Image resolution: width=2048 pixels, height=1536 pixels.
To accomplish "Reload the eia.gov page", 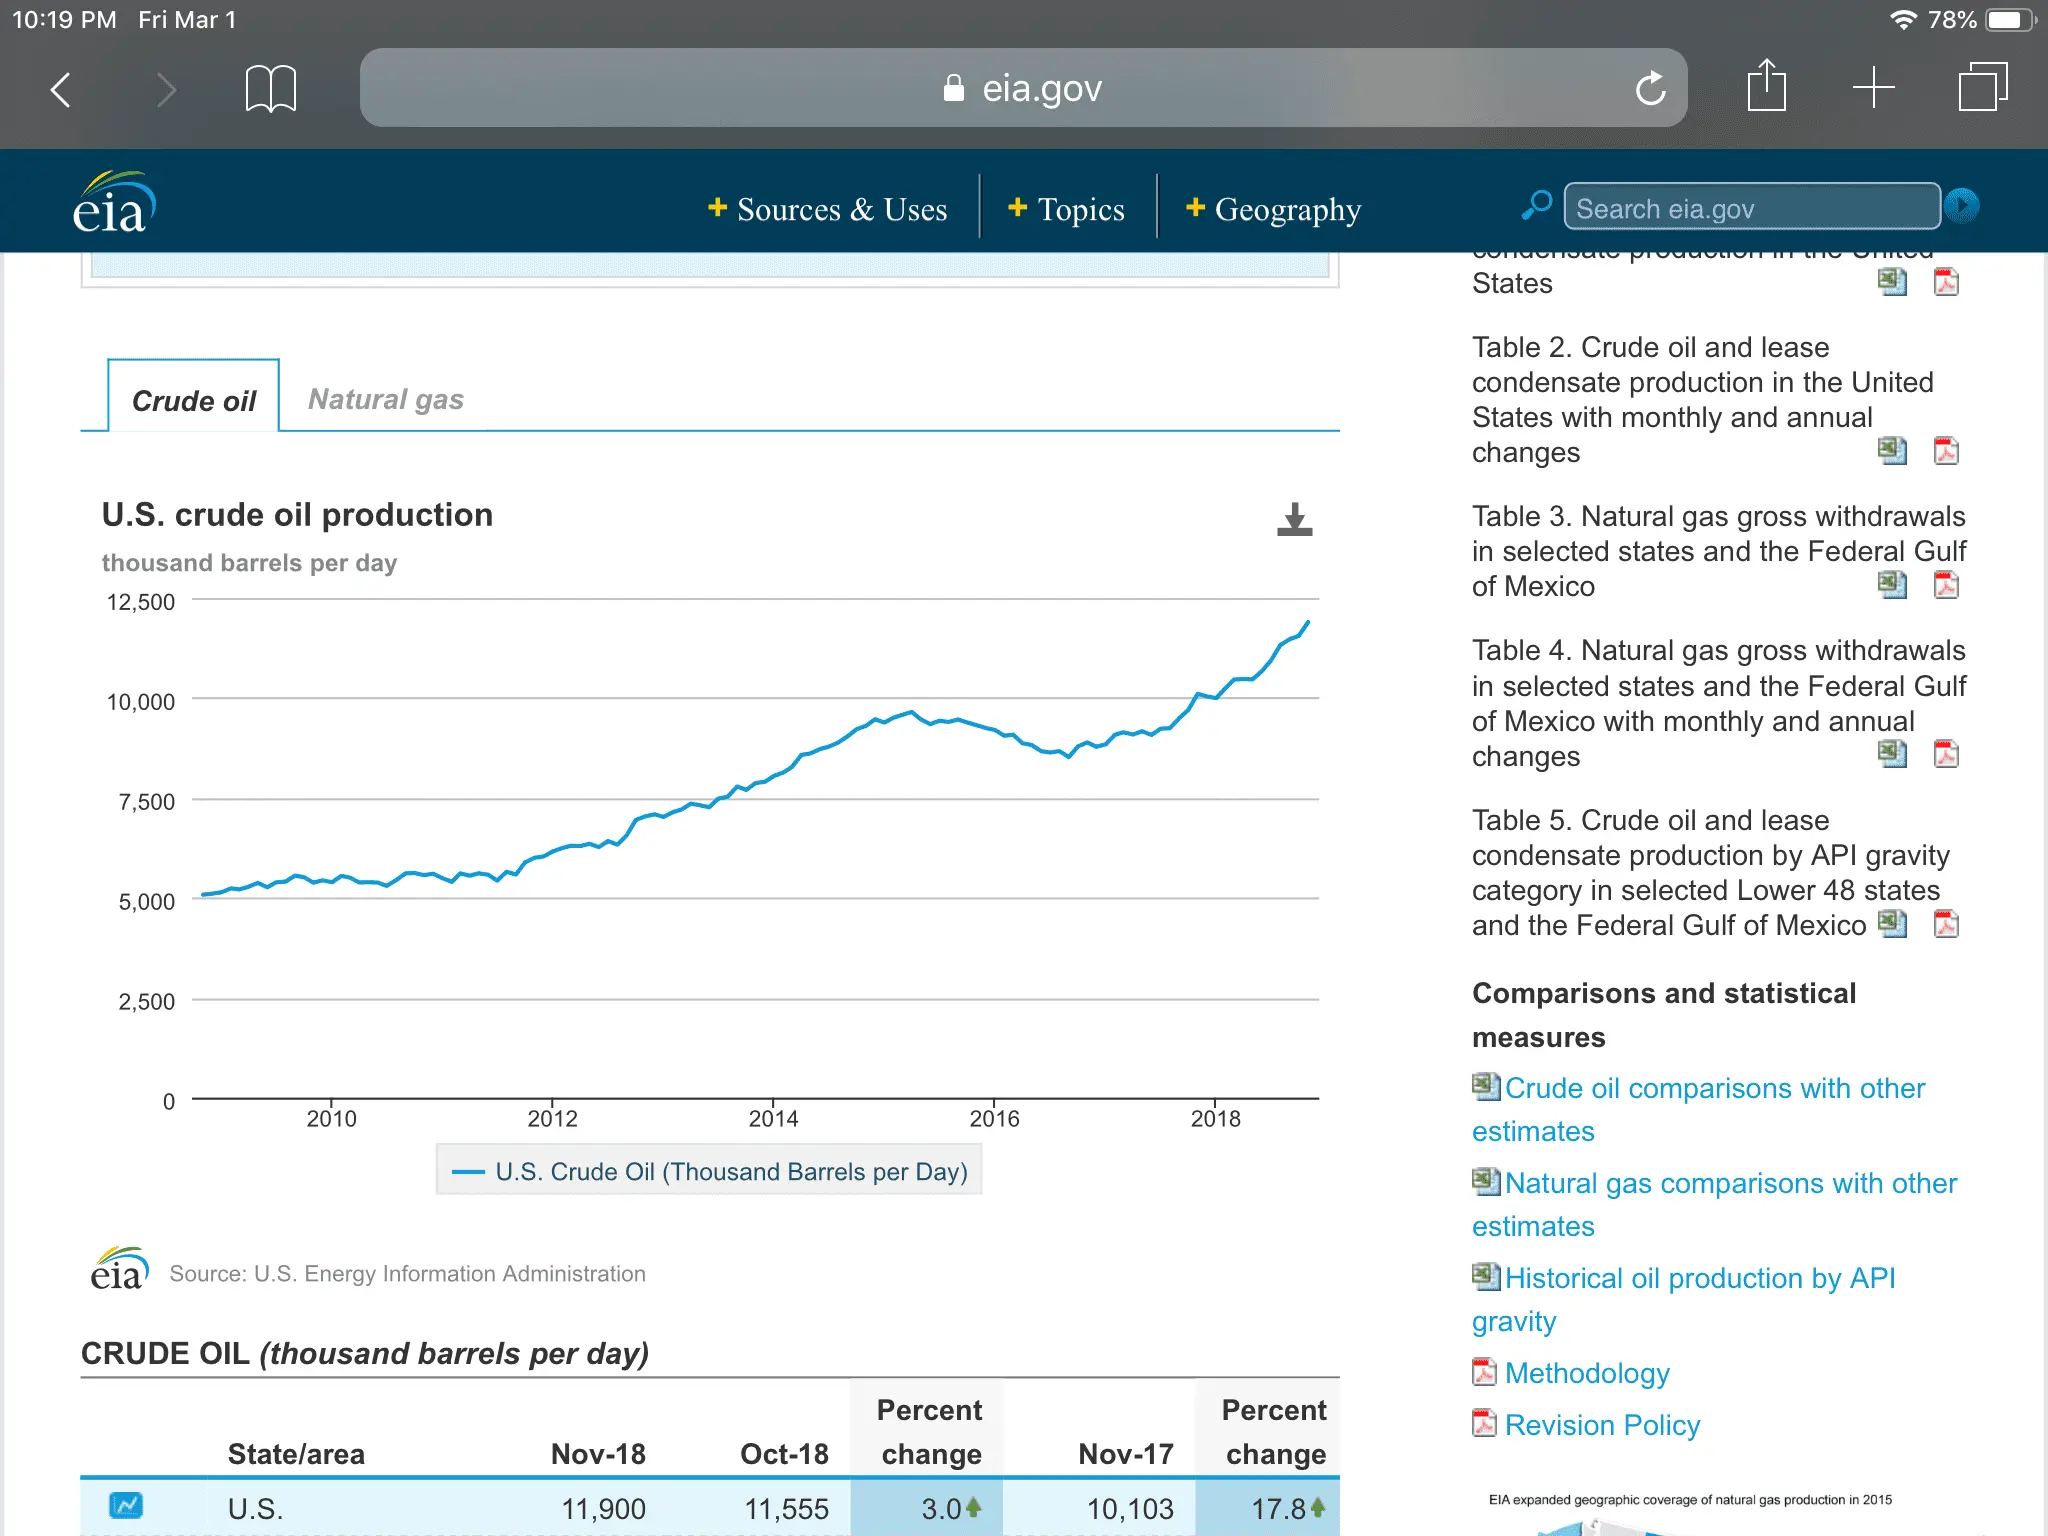I will click(x=1650, y=89).
